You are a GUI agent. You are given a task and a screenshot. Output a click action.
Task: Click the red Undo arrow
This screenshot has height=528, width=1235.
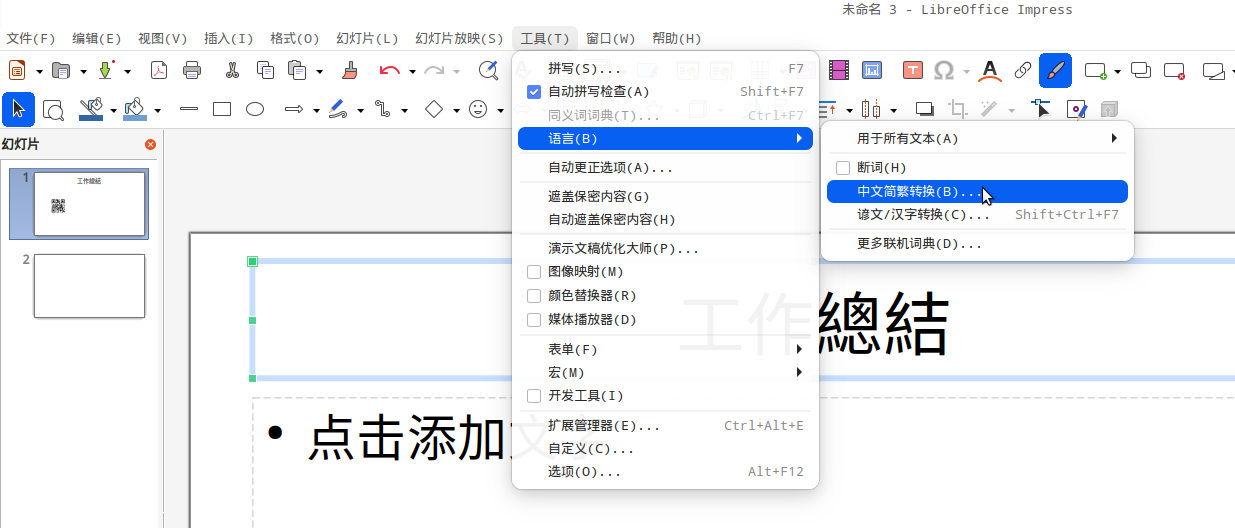coord(390,70)
